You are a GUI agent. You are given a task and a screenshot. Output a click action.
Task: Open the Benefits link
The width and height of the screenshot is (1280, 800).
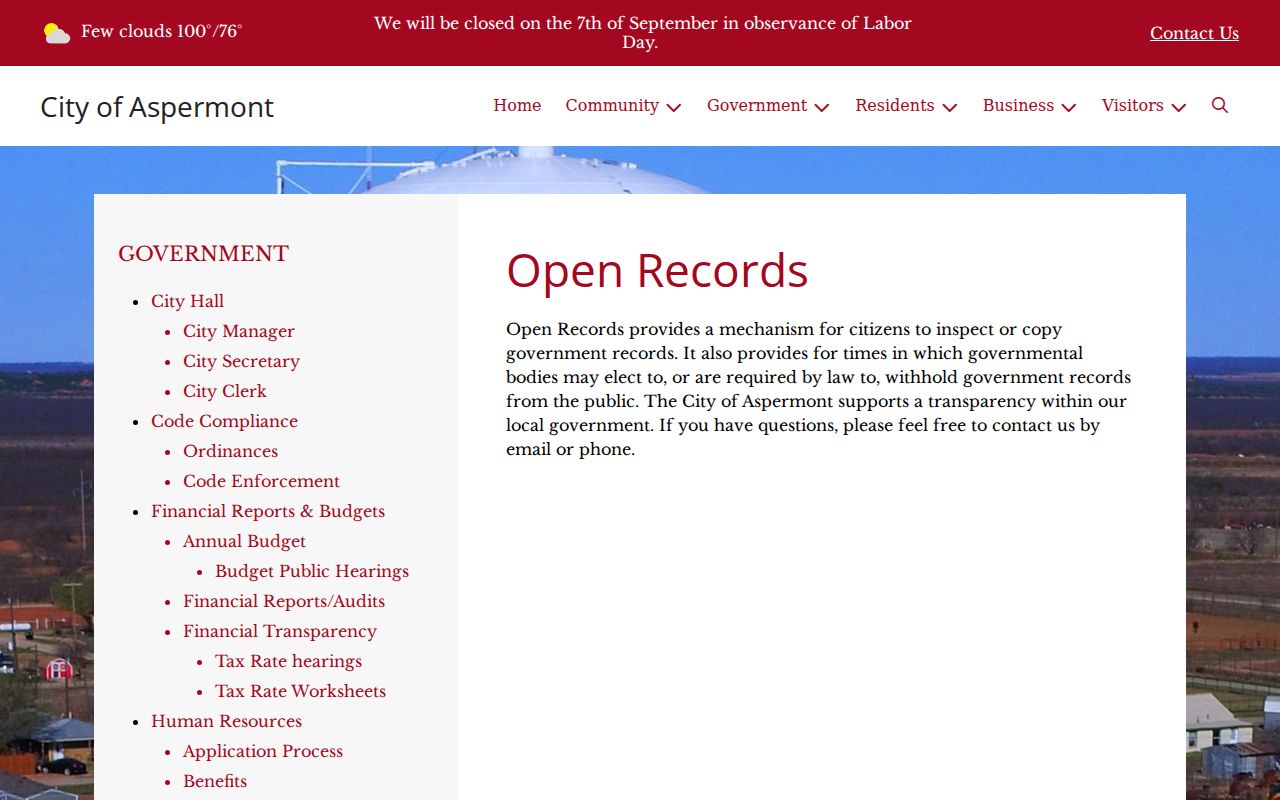(x=215, y=781)
